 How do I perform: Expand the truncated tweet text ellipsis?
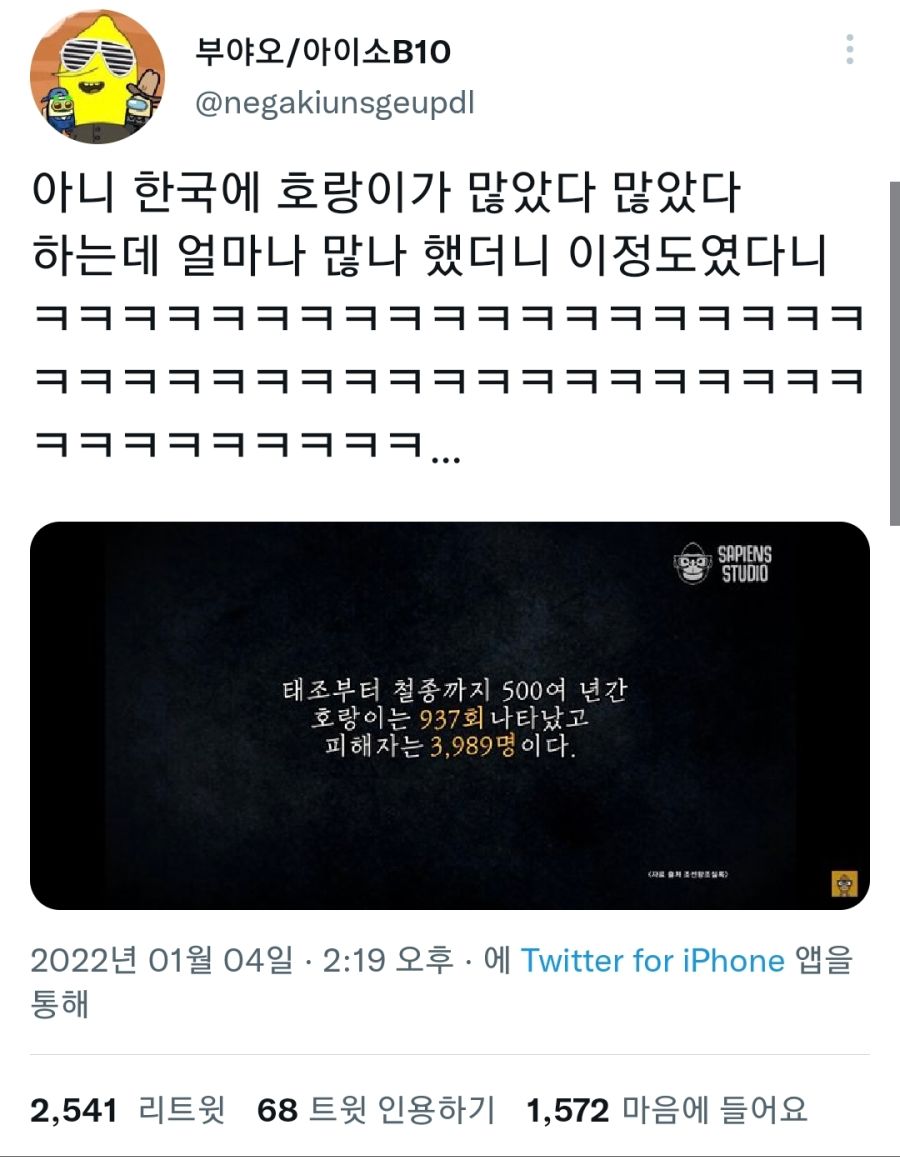pos(446,457)
